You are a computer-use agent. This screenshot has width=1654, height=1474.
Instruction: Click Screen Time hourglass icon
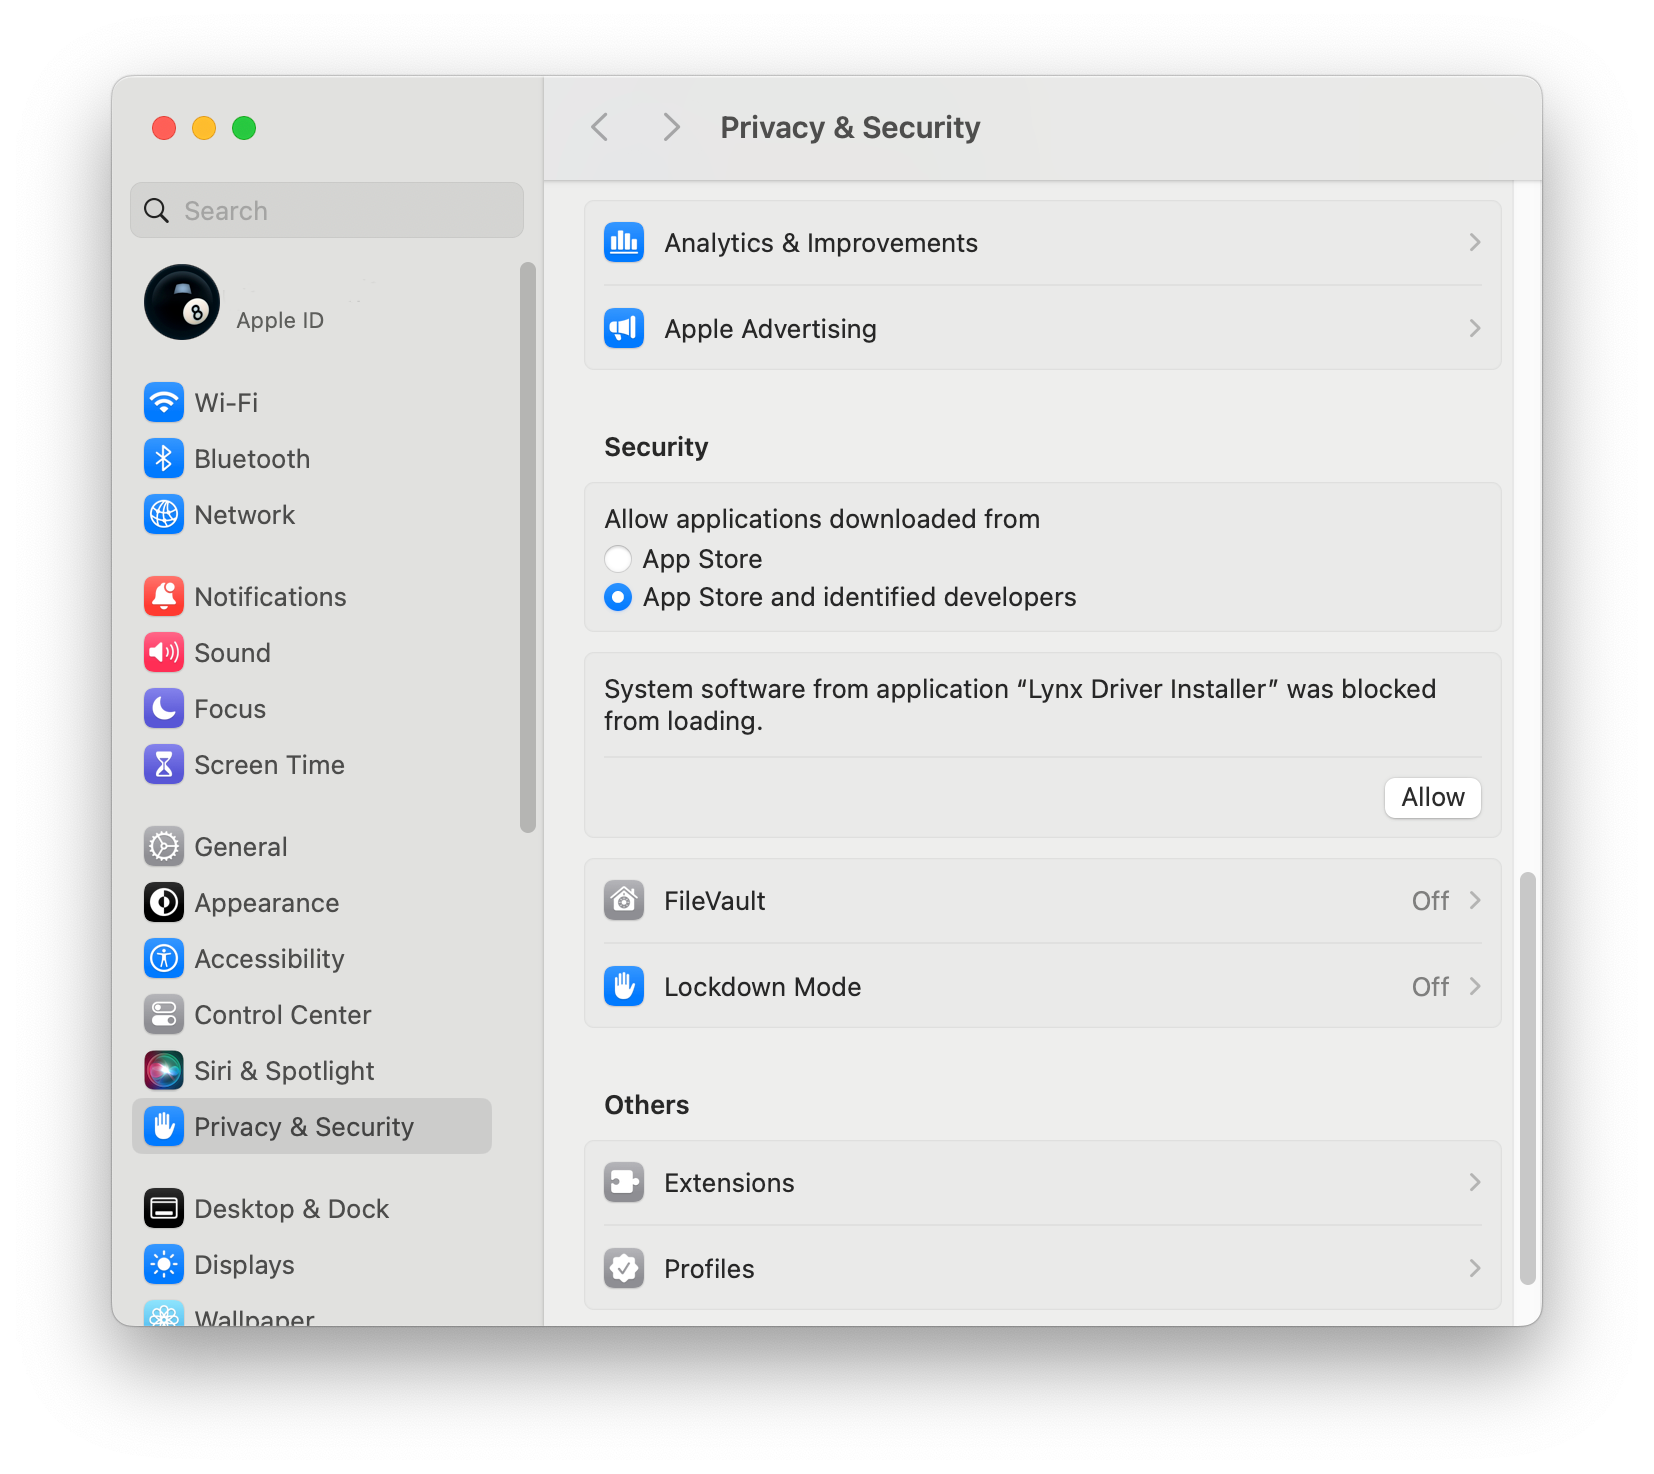(164, 765)
